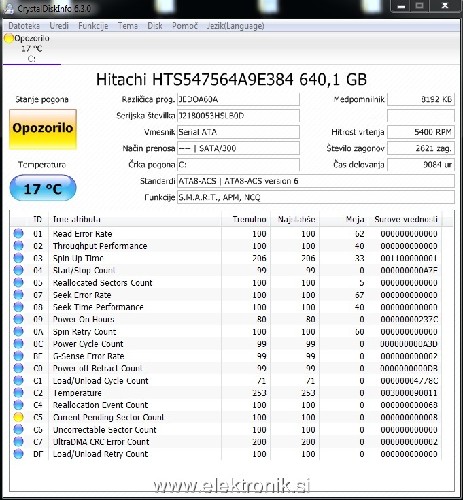Minimize the CrystalDiskInfo window
This screenshot has height=500, width=463.
coord(402,6)
